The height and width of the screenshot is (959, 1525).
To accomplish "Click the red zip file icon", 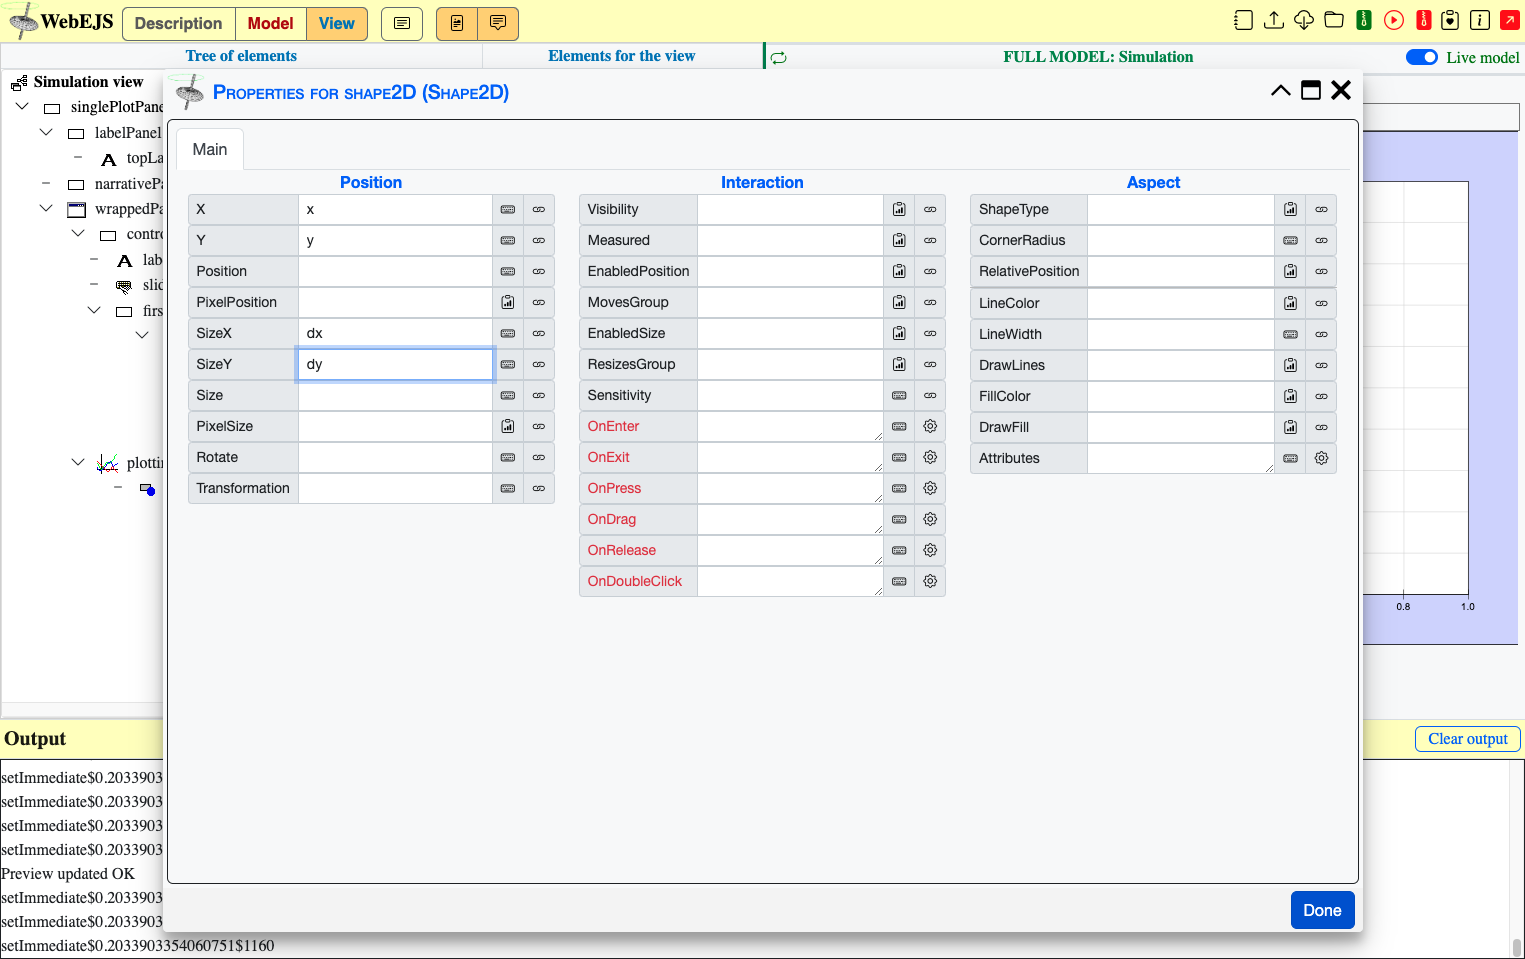I will (1424, 20).
